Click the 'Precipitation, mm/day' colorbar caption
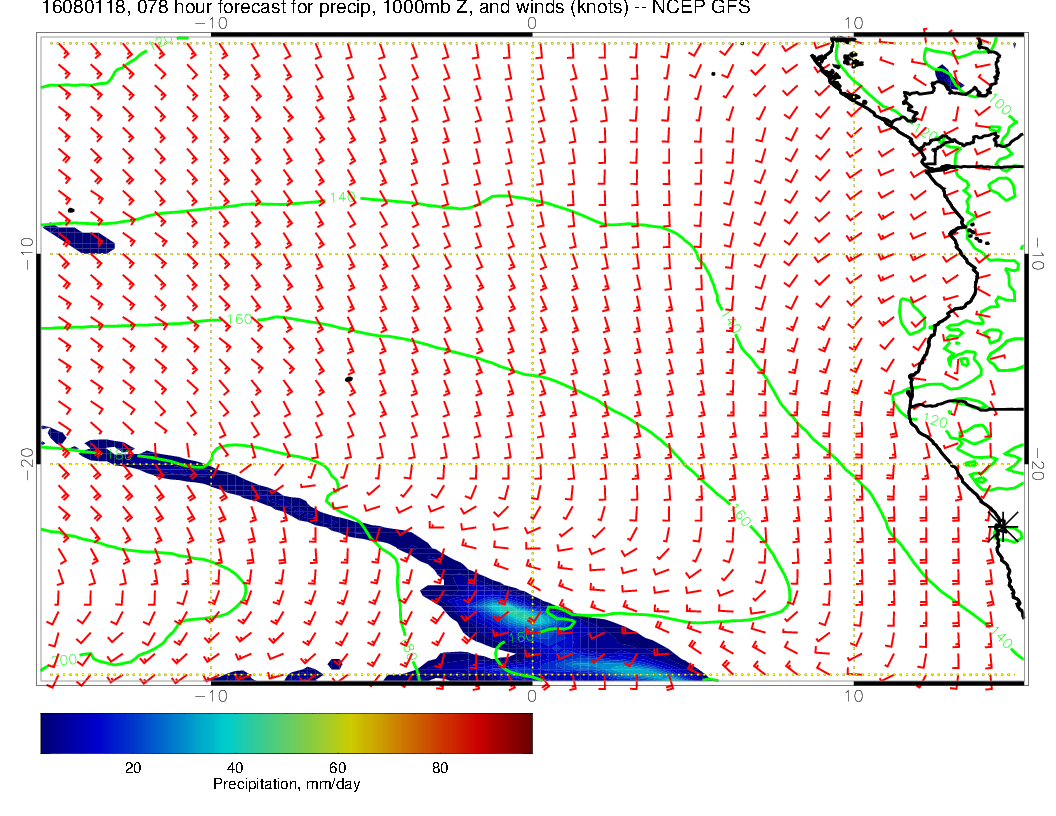 click(286, 784)
